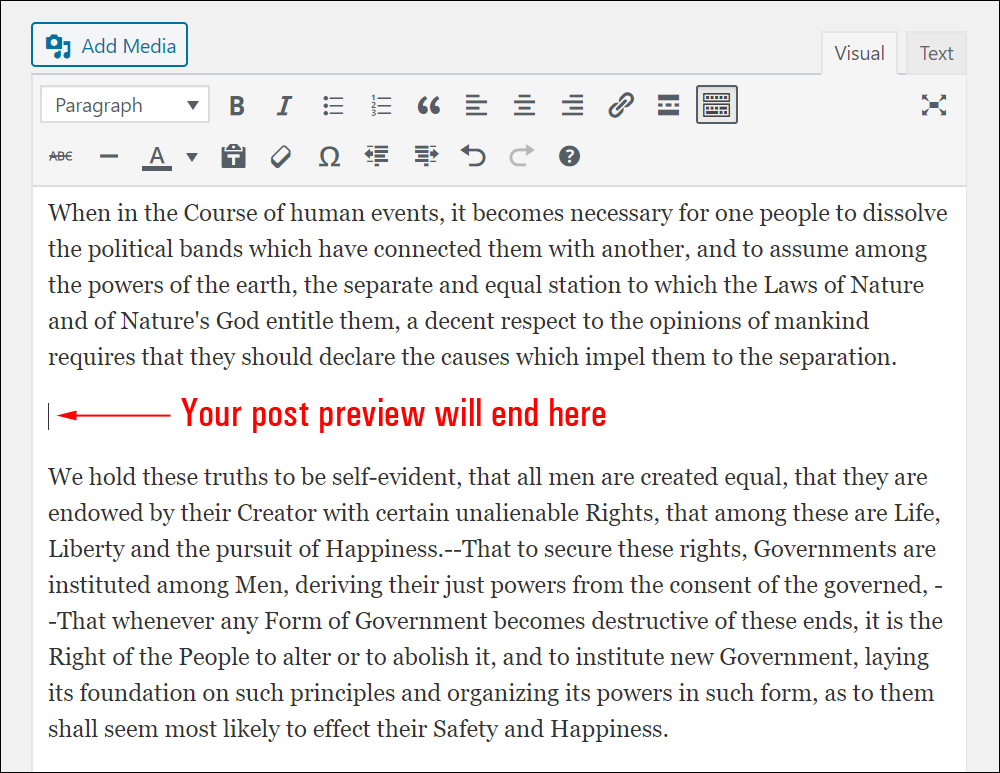Viewport: 1000px width, 773px height.
Task: Open the special character omega tool
Action: tap(329, 156)
